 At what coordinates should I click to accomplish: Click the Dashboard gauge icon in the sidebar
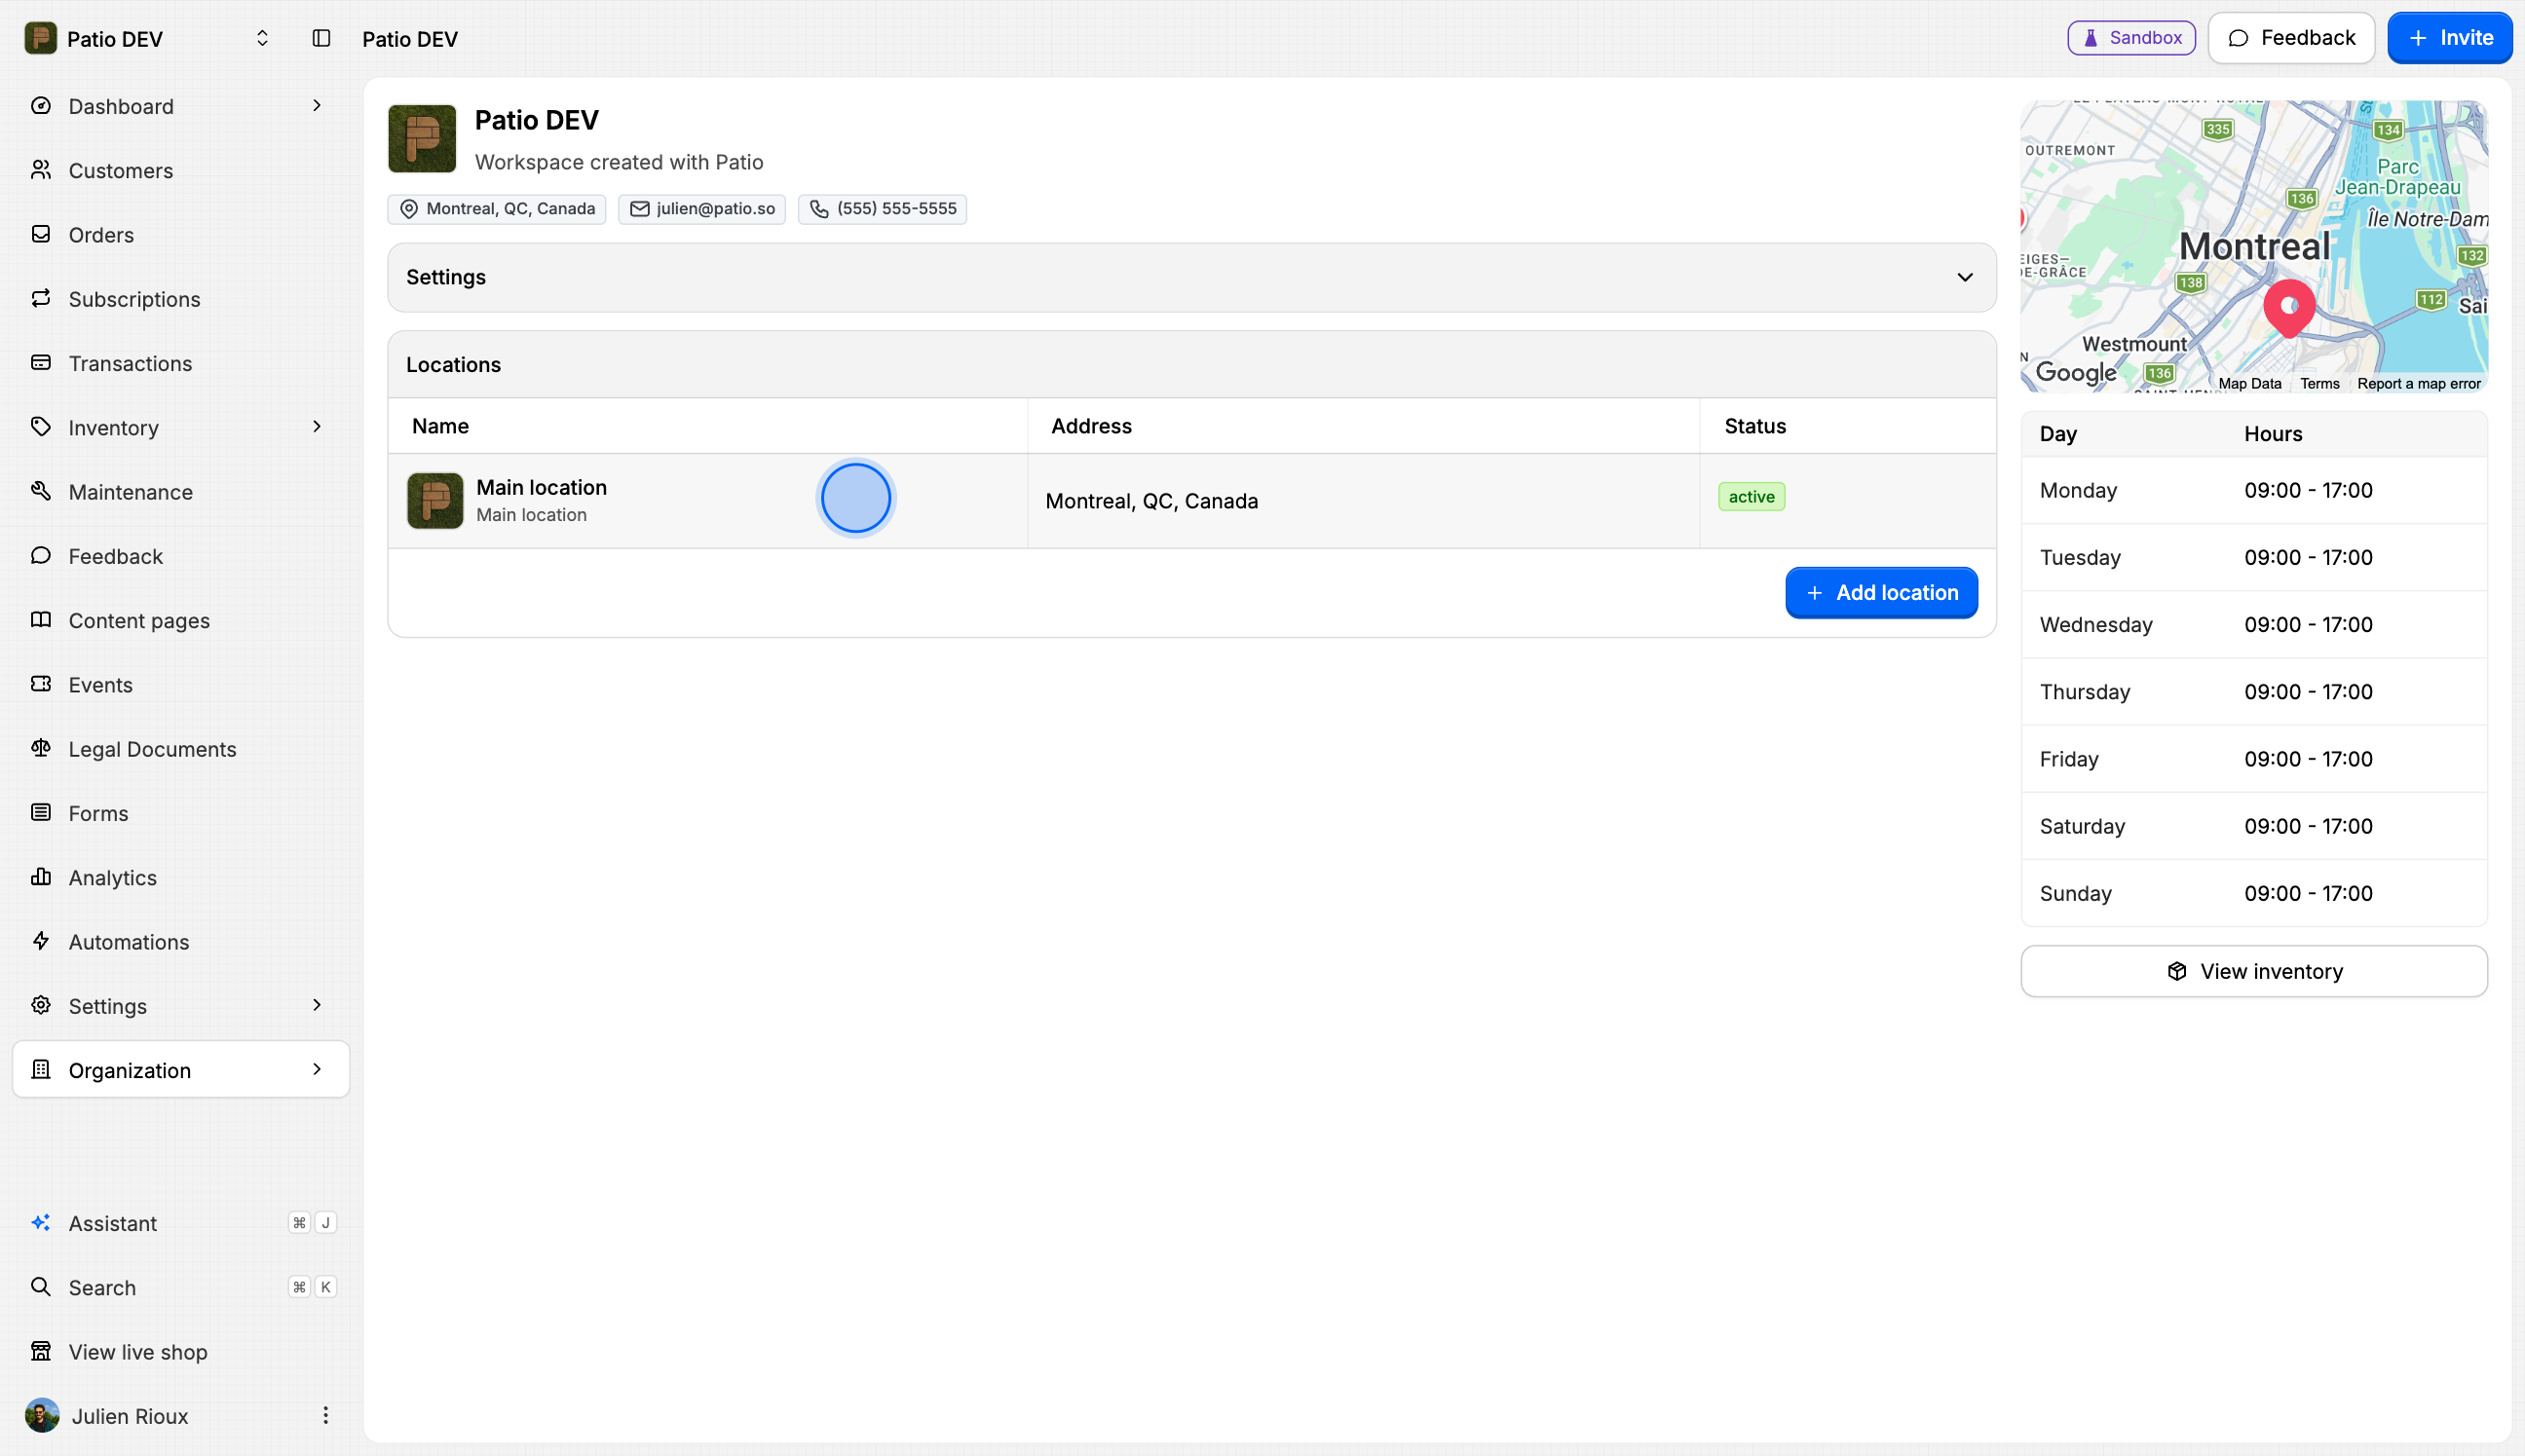coord(41,106)
